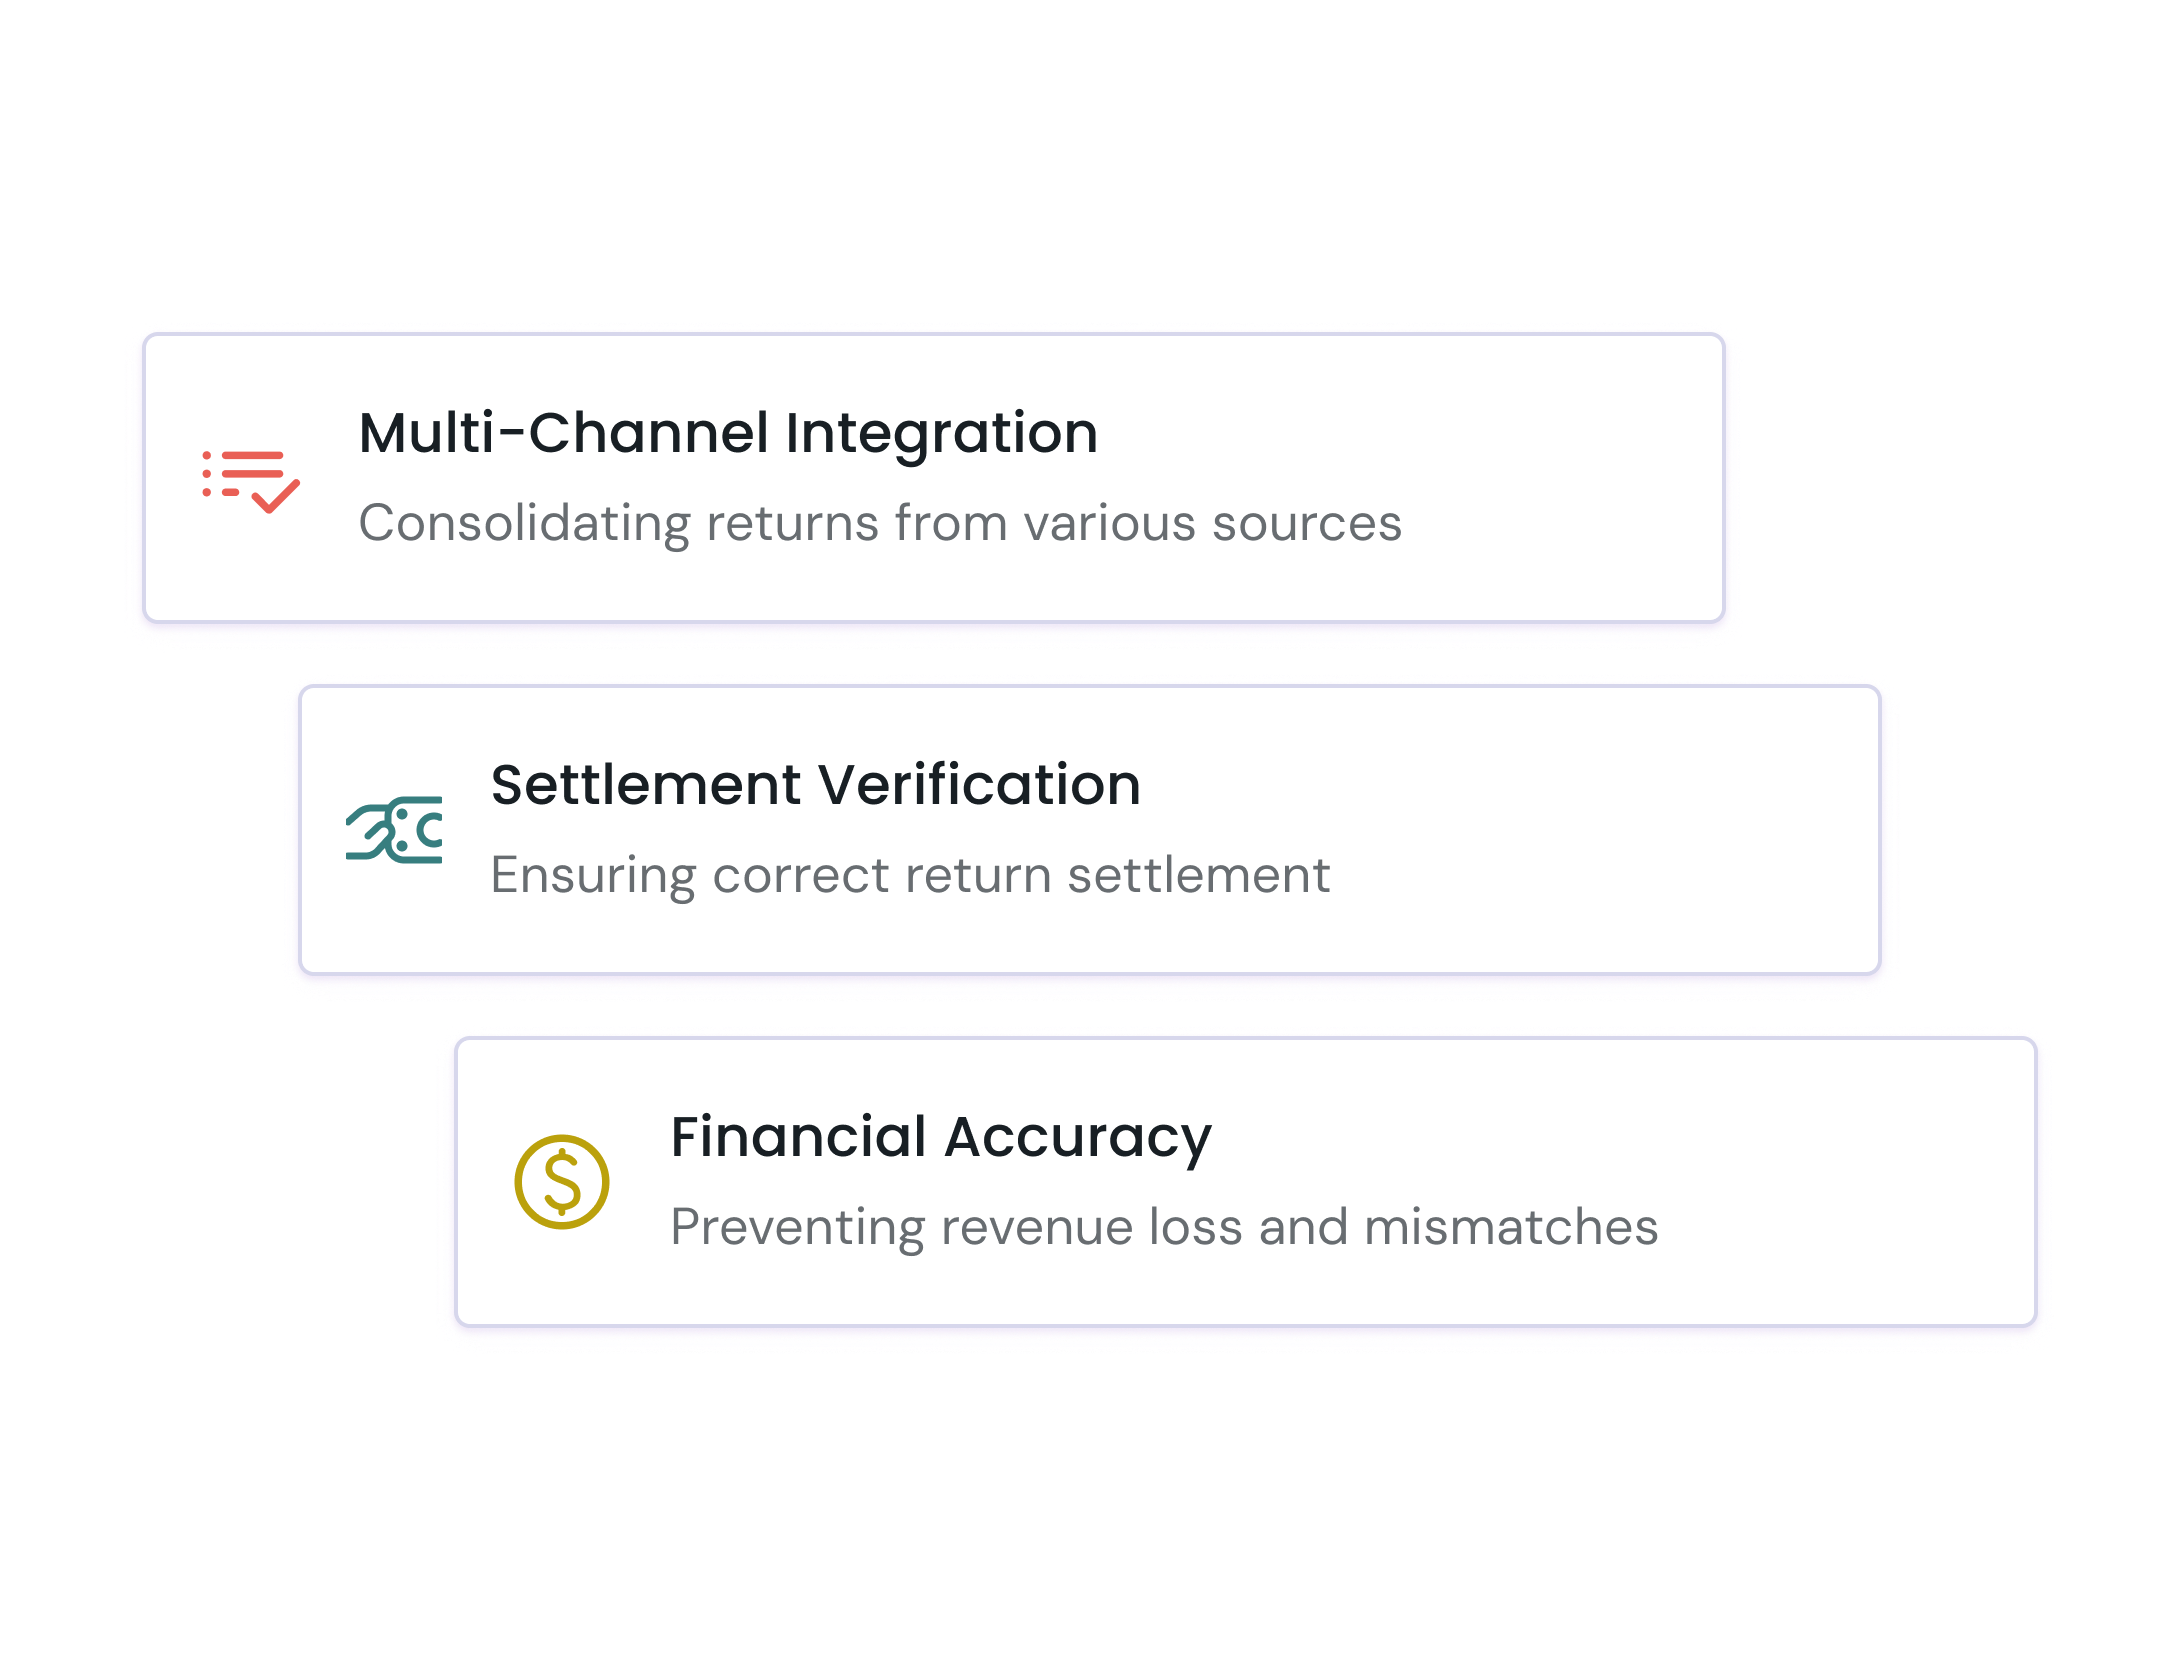
Task: Click the teal settlement handshake icon
Action: click(x=394, y=829)
